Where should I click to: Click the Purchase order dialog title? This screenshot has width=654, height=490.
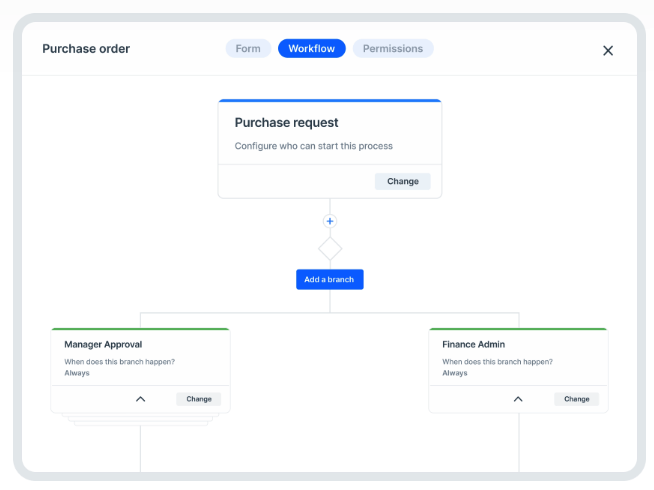[86, 49]
